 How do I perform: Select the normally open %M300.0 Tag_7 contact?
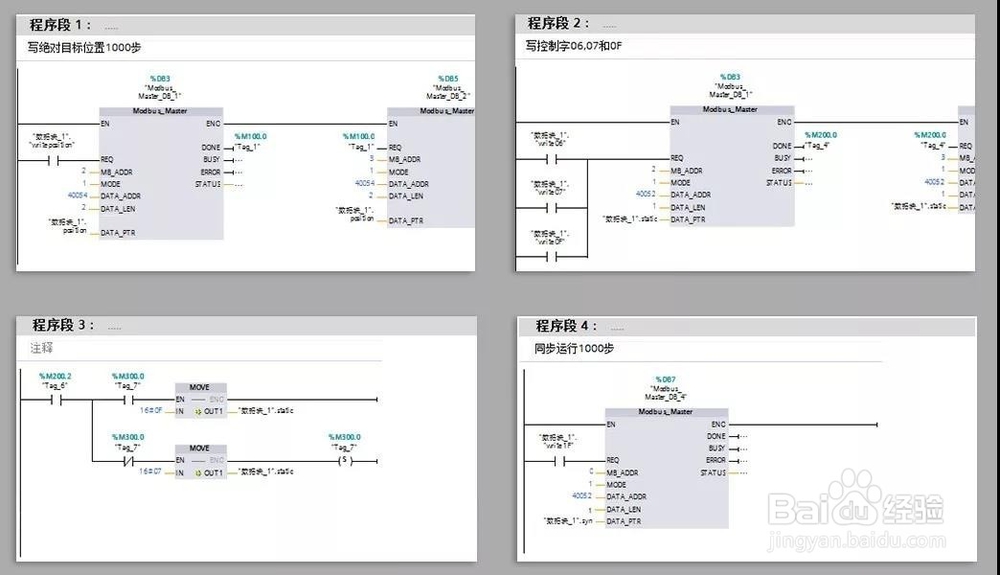click(x=128, y=400)
